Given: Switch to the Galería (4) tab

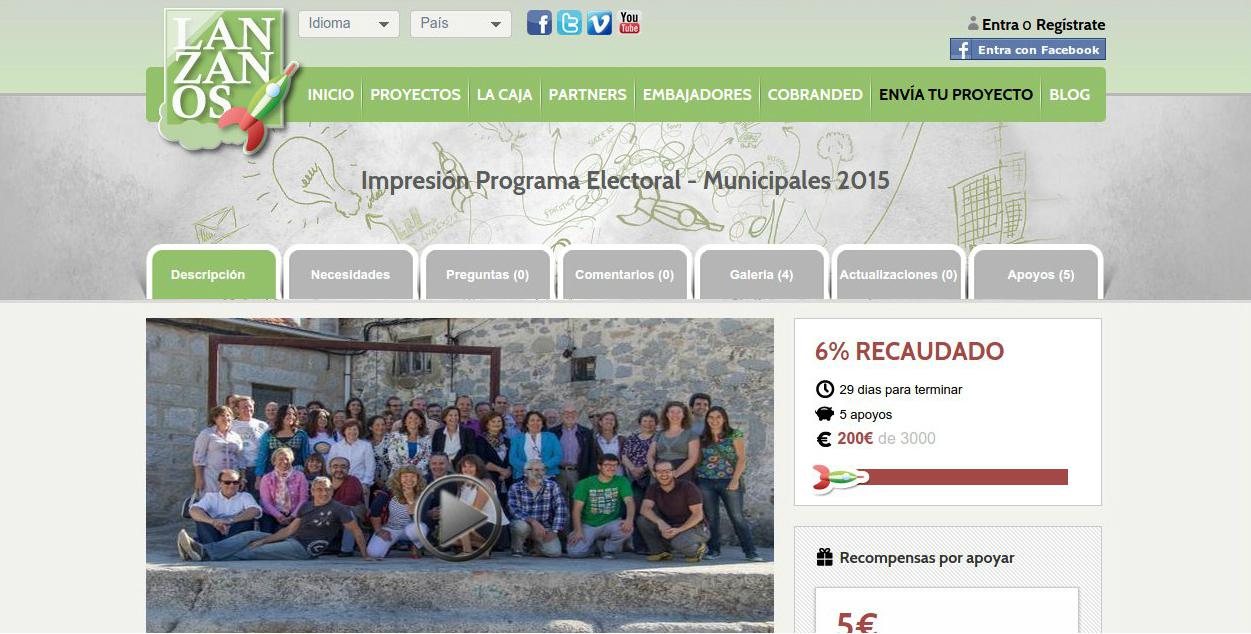Looking at the screenshot, I should [x=761, y=274].
